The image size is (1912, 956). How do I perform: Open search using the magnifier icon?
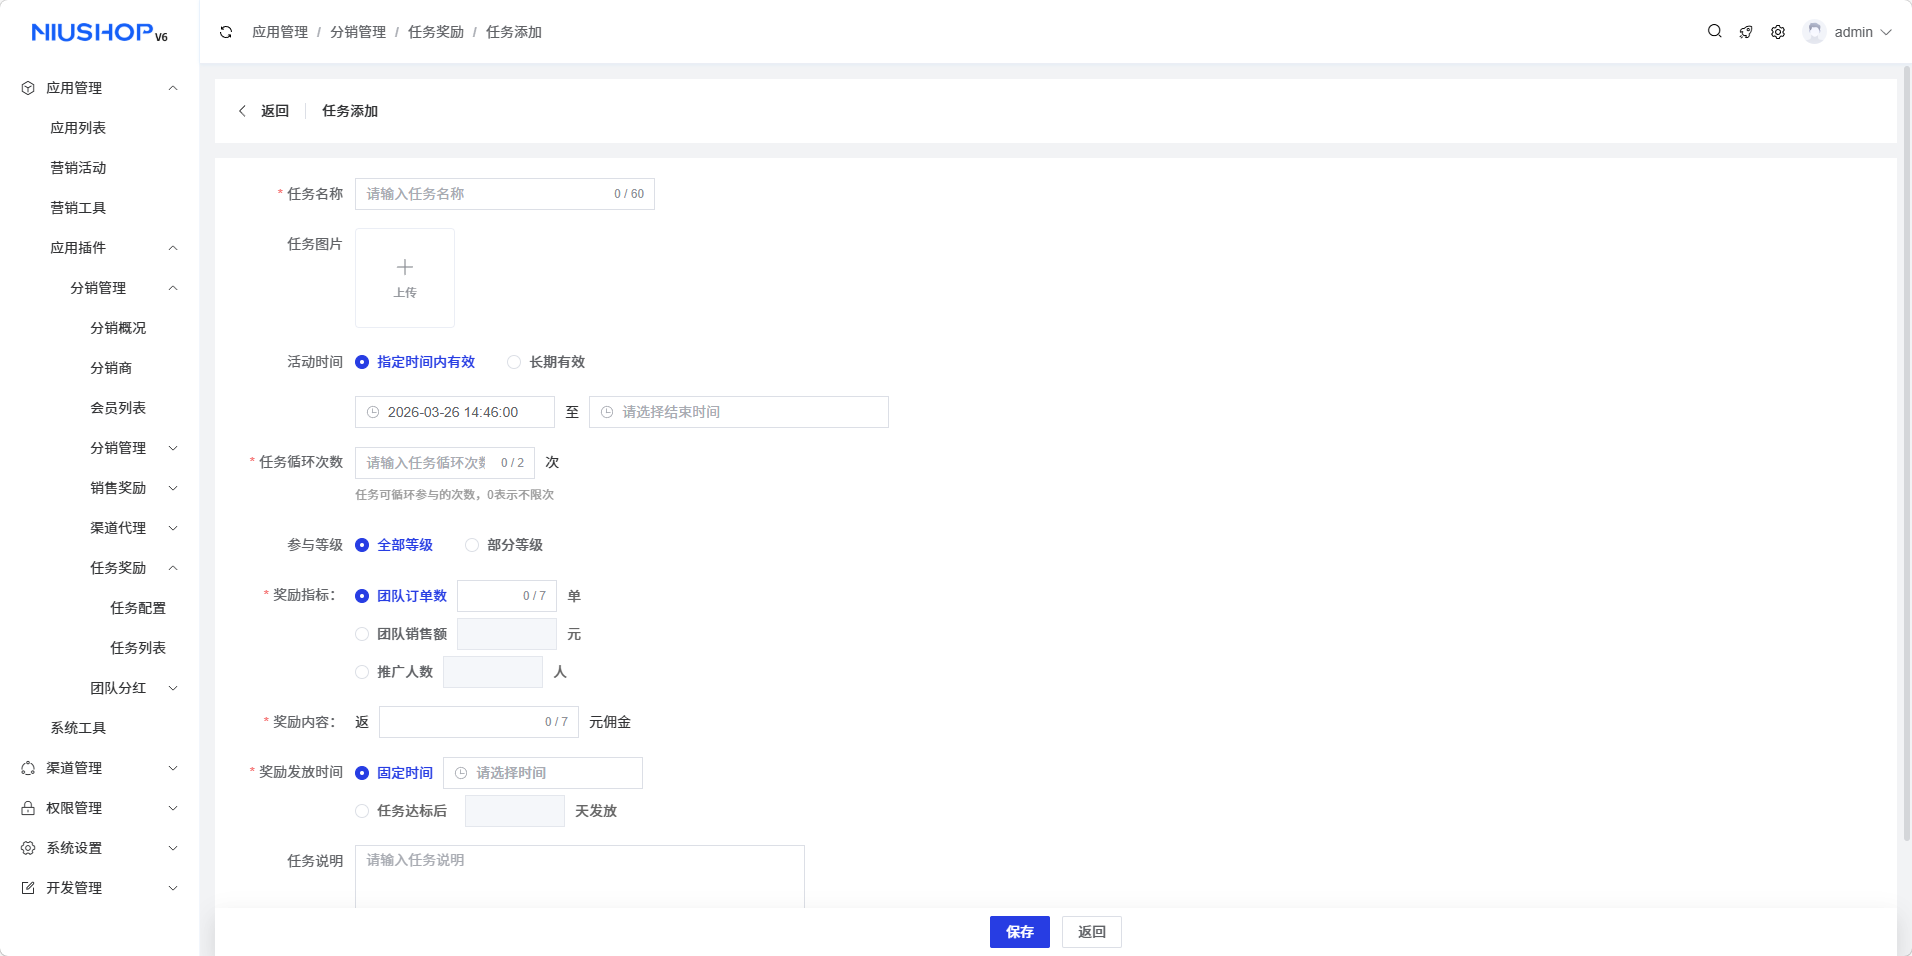point(1714,32)
